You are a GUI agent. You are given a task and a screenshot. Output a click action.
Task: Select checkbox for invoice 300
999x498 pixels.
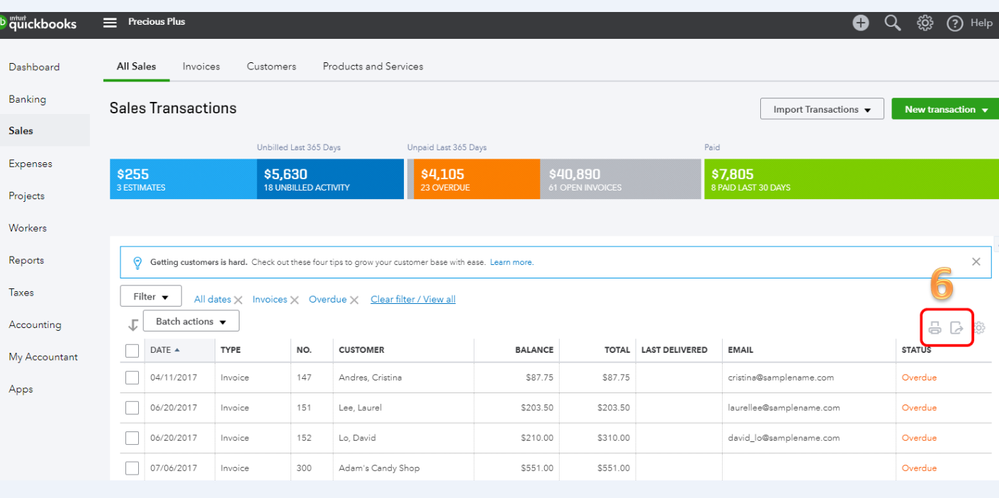coord(132,468)
